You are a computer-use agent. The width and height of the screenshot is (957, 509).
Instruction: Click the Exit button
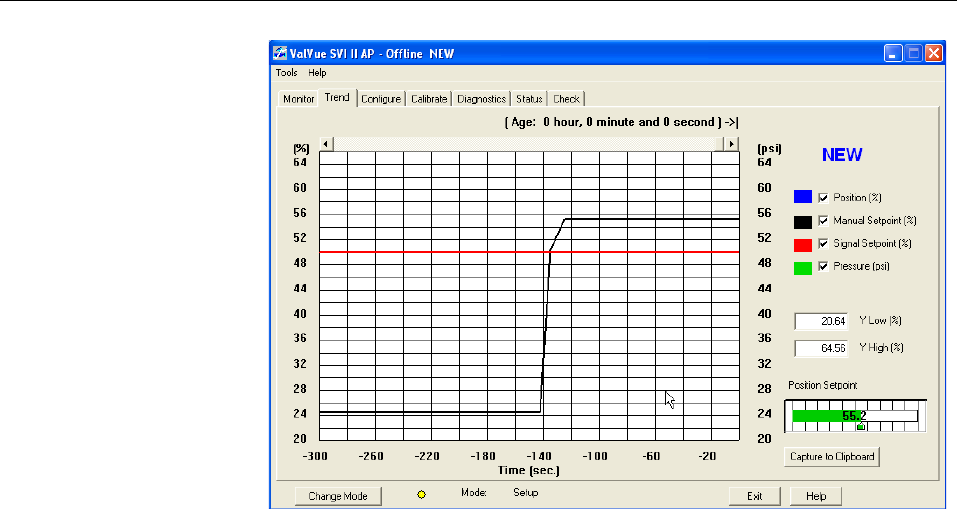754,496
